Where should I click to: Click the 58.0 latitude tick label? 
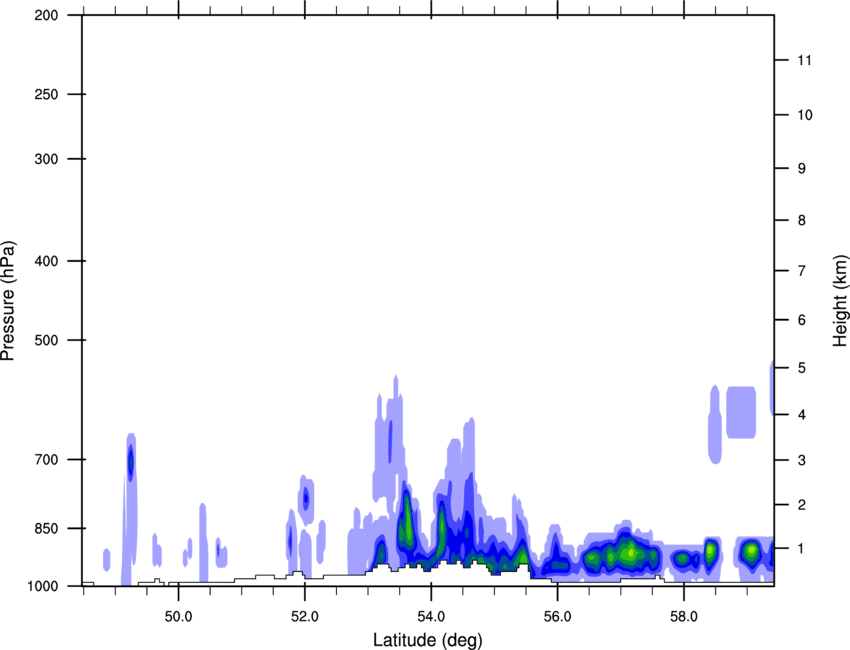tap(684, 617)
